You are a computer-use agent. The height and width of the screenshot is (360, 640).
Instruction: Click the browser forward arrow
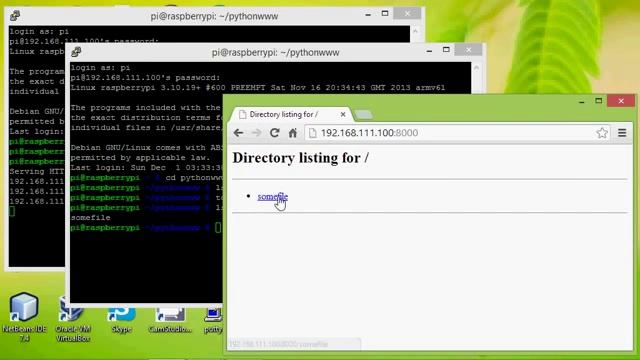coord(256,133)
